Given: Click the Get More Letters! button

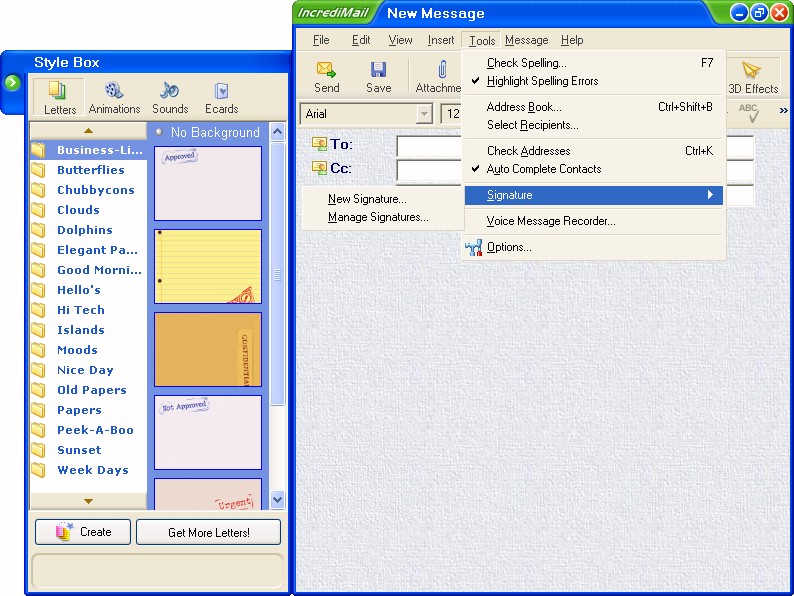Looking at the screenshot, I should 208,532.
